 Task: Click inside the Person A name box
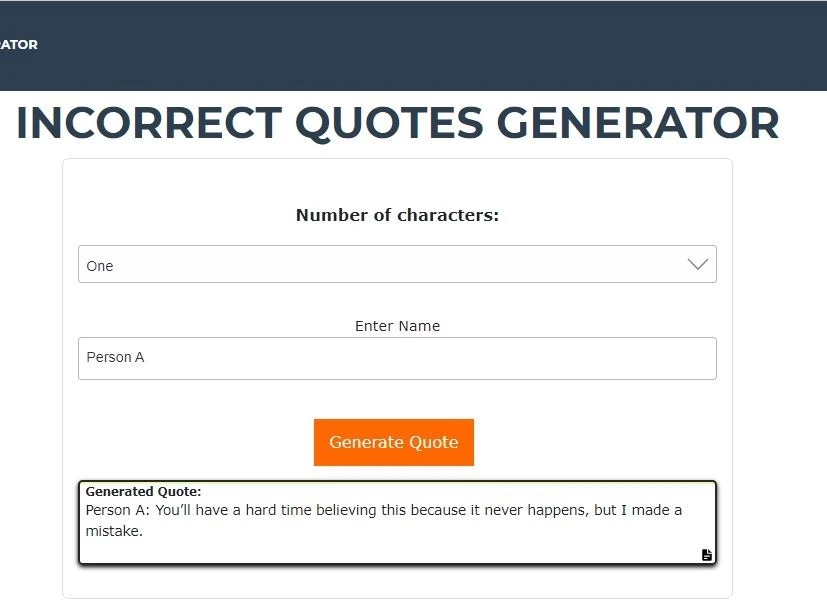[397, 357]
